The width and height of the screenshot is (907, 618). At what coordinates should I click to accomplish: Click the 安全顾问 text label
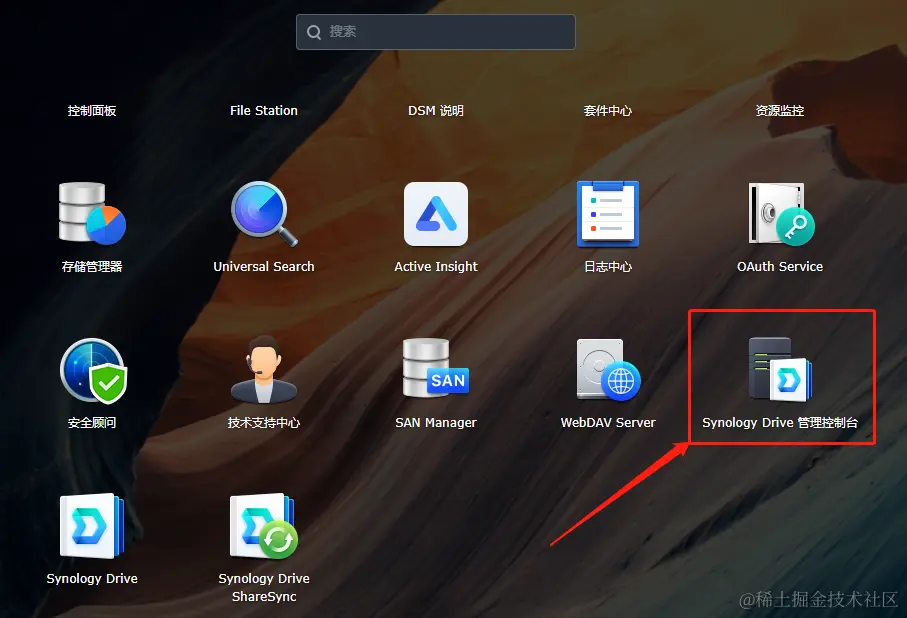[x=92, y=423]
